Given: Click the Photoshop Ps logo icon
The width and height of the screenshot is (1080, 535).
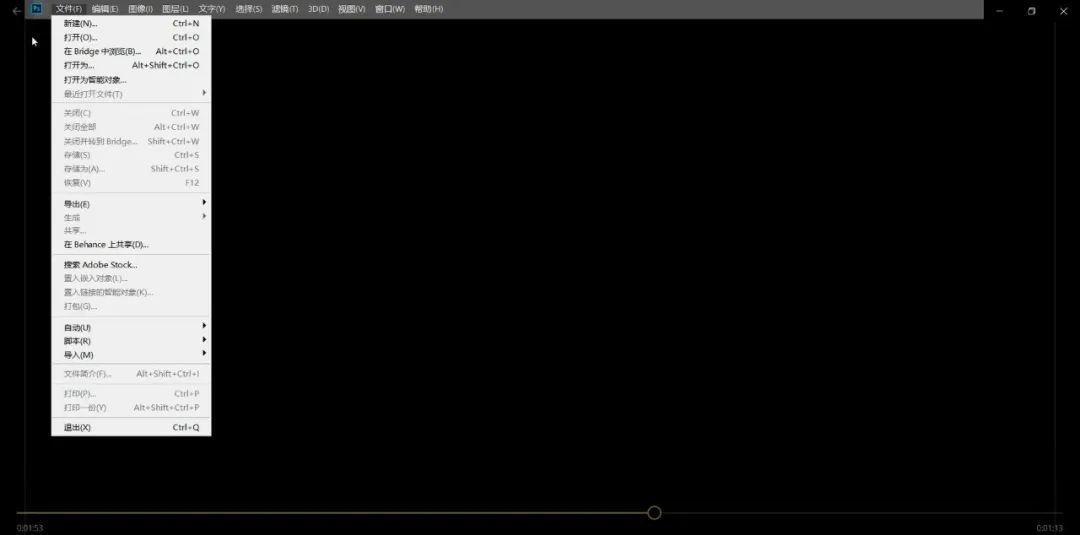Looking at the screenshot, I should tap(37, 9).
